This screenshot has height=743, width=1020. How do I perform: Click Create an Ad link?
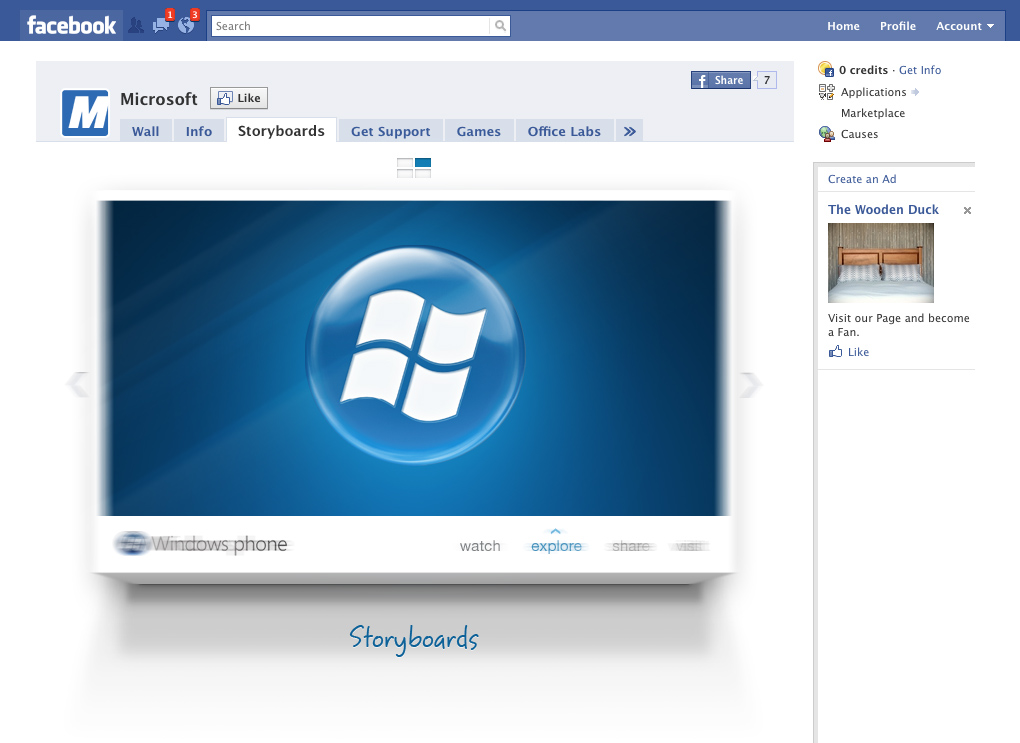click(862, 179)
